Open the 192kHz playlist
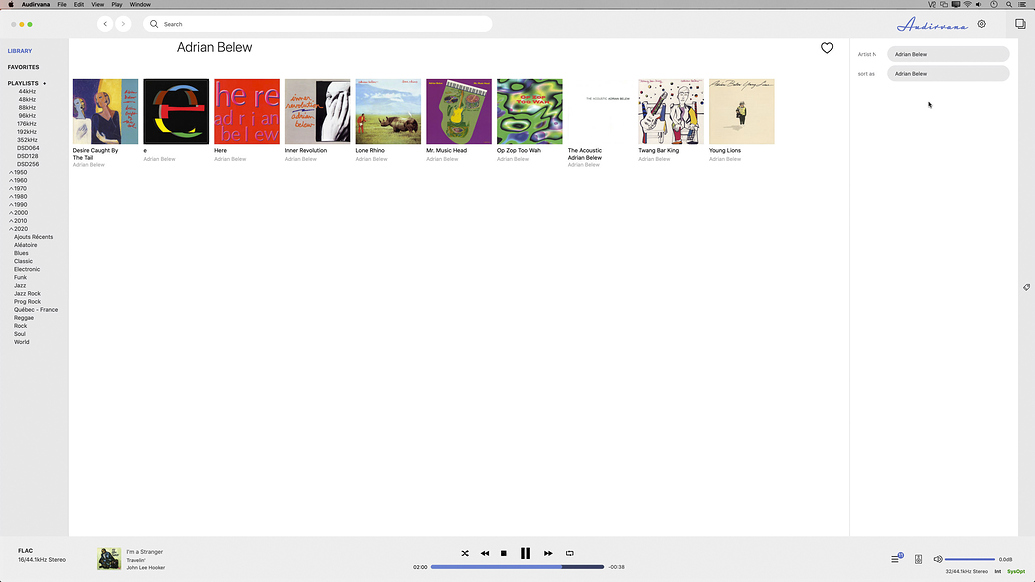This screenshot has height=582, width=1035. point(27,132)
